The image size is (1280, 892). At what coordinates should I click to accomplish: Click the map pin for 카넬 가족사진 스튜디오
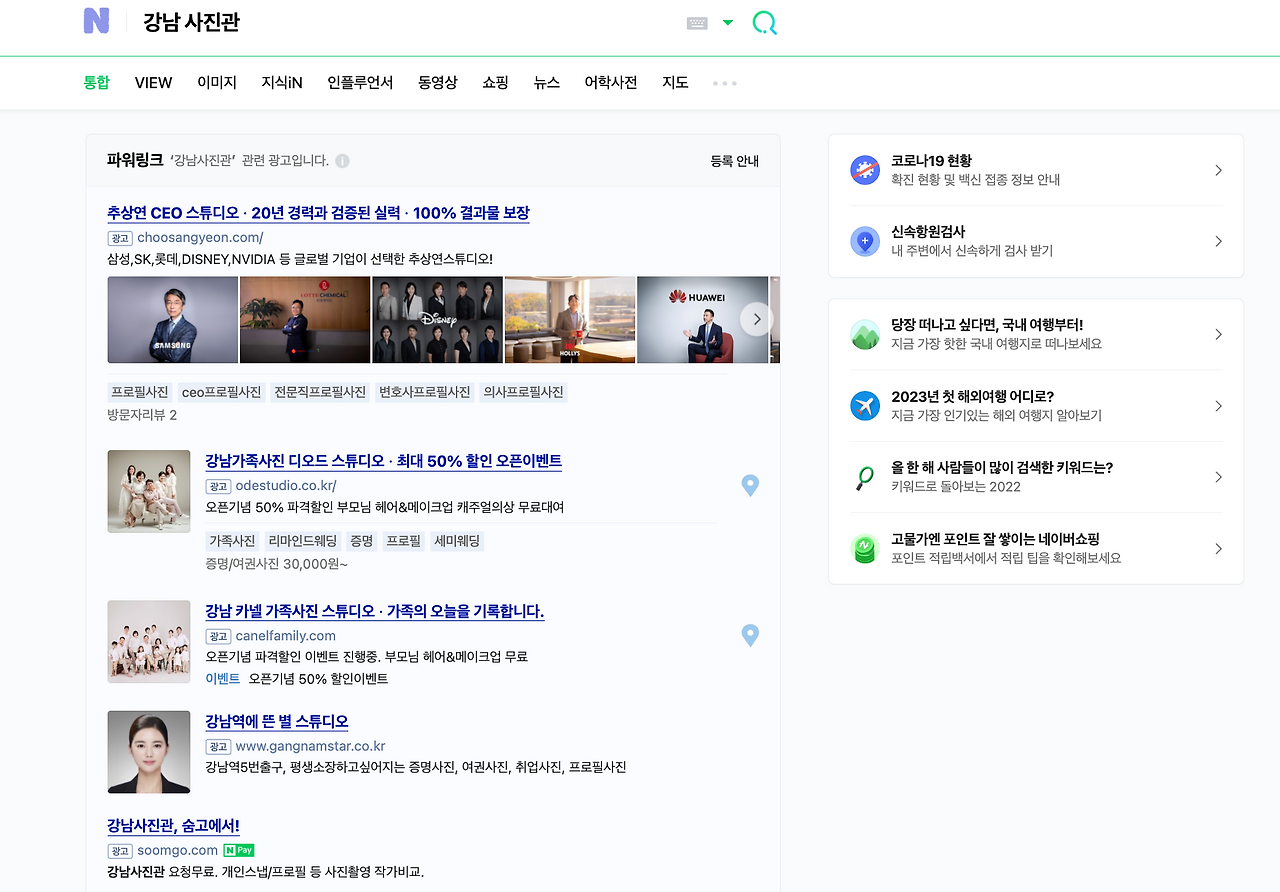tap(750, 635)
